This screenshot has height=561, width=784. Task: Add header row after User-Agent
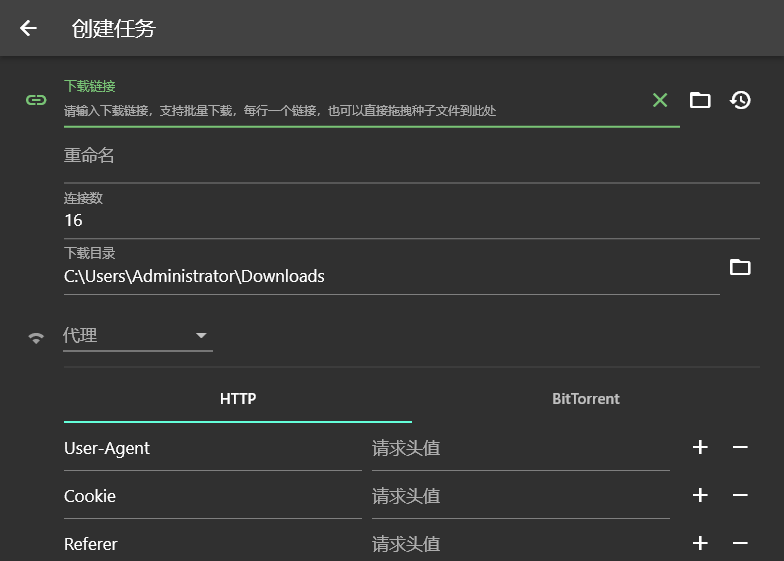click(x=700, y=448)
